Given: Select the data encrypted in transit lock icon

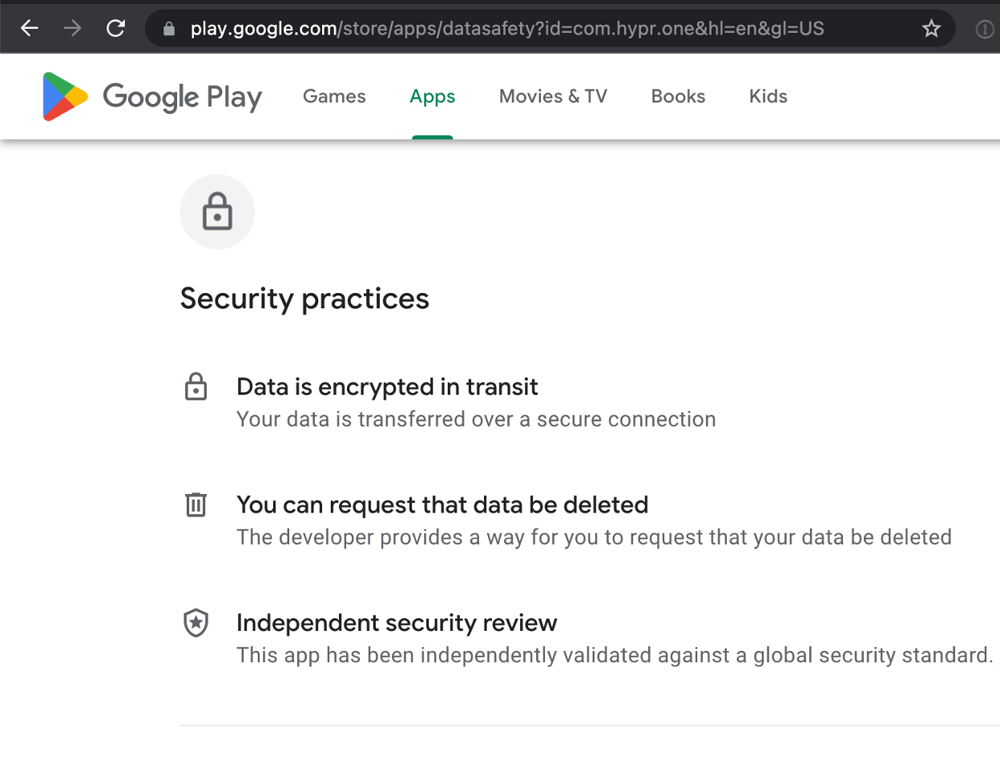Looking at the screenshot, I should pos(196,387).
